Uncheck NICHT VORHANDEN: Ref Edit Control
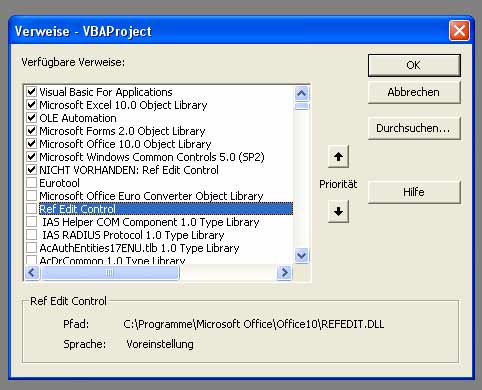The height and width of the screenshot is (390, 482). (31, 170)
